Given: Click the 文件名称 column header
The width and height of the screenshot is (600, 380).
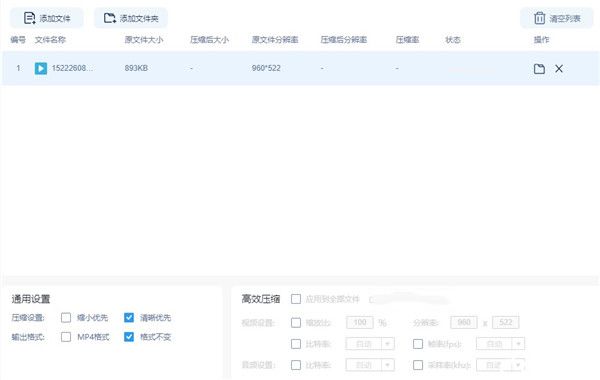Looking at the screenshot, I should pyautogui.click(x=50, y=39).
